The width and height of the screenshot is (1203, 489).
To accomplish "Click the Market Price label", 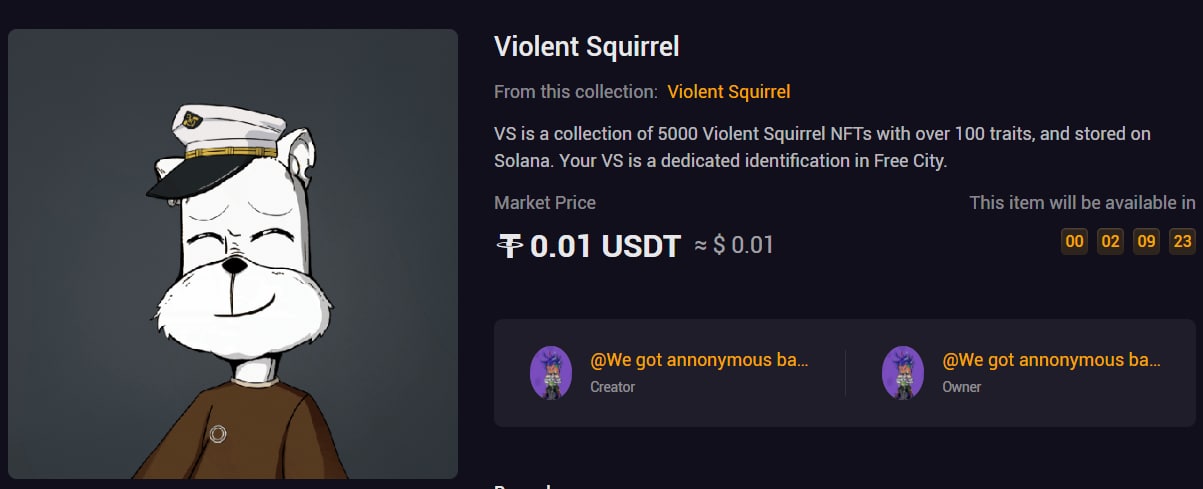I will click(x=545, y=203).
